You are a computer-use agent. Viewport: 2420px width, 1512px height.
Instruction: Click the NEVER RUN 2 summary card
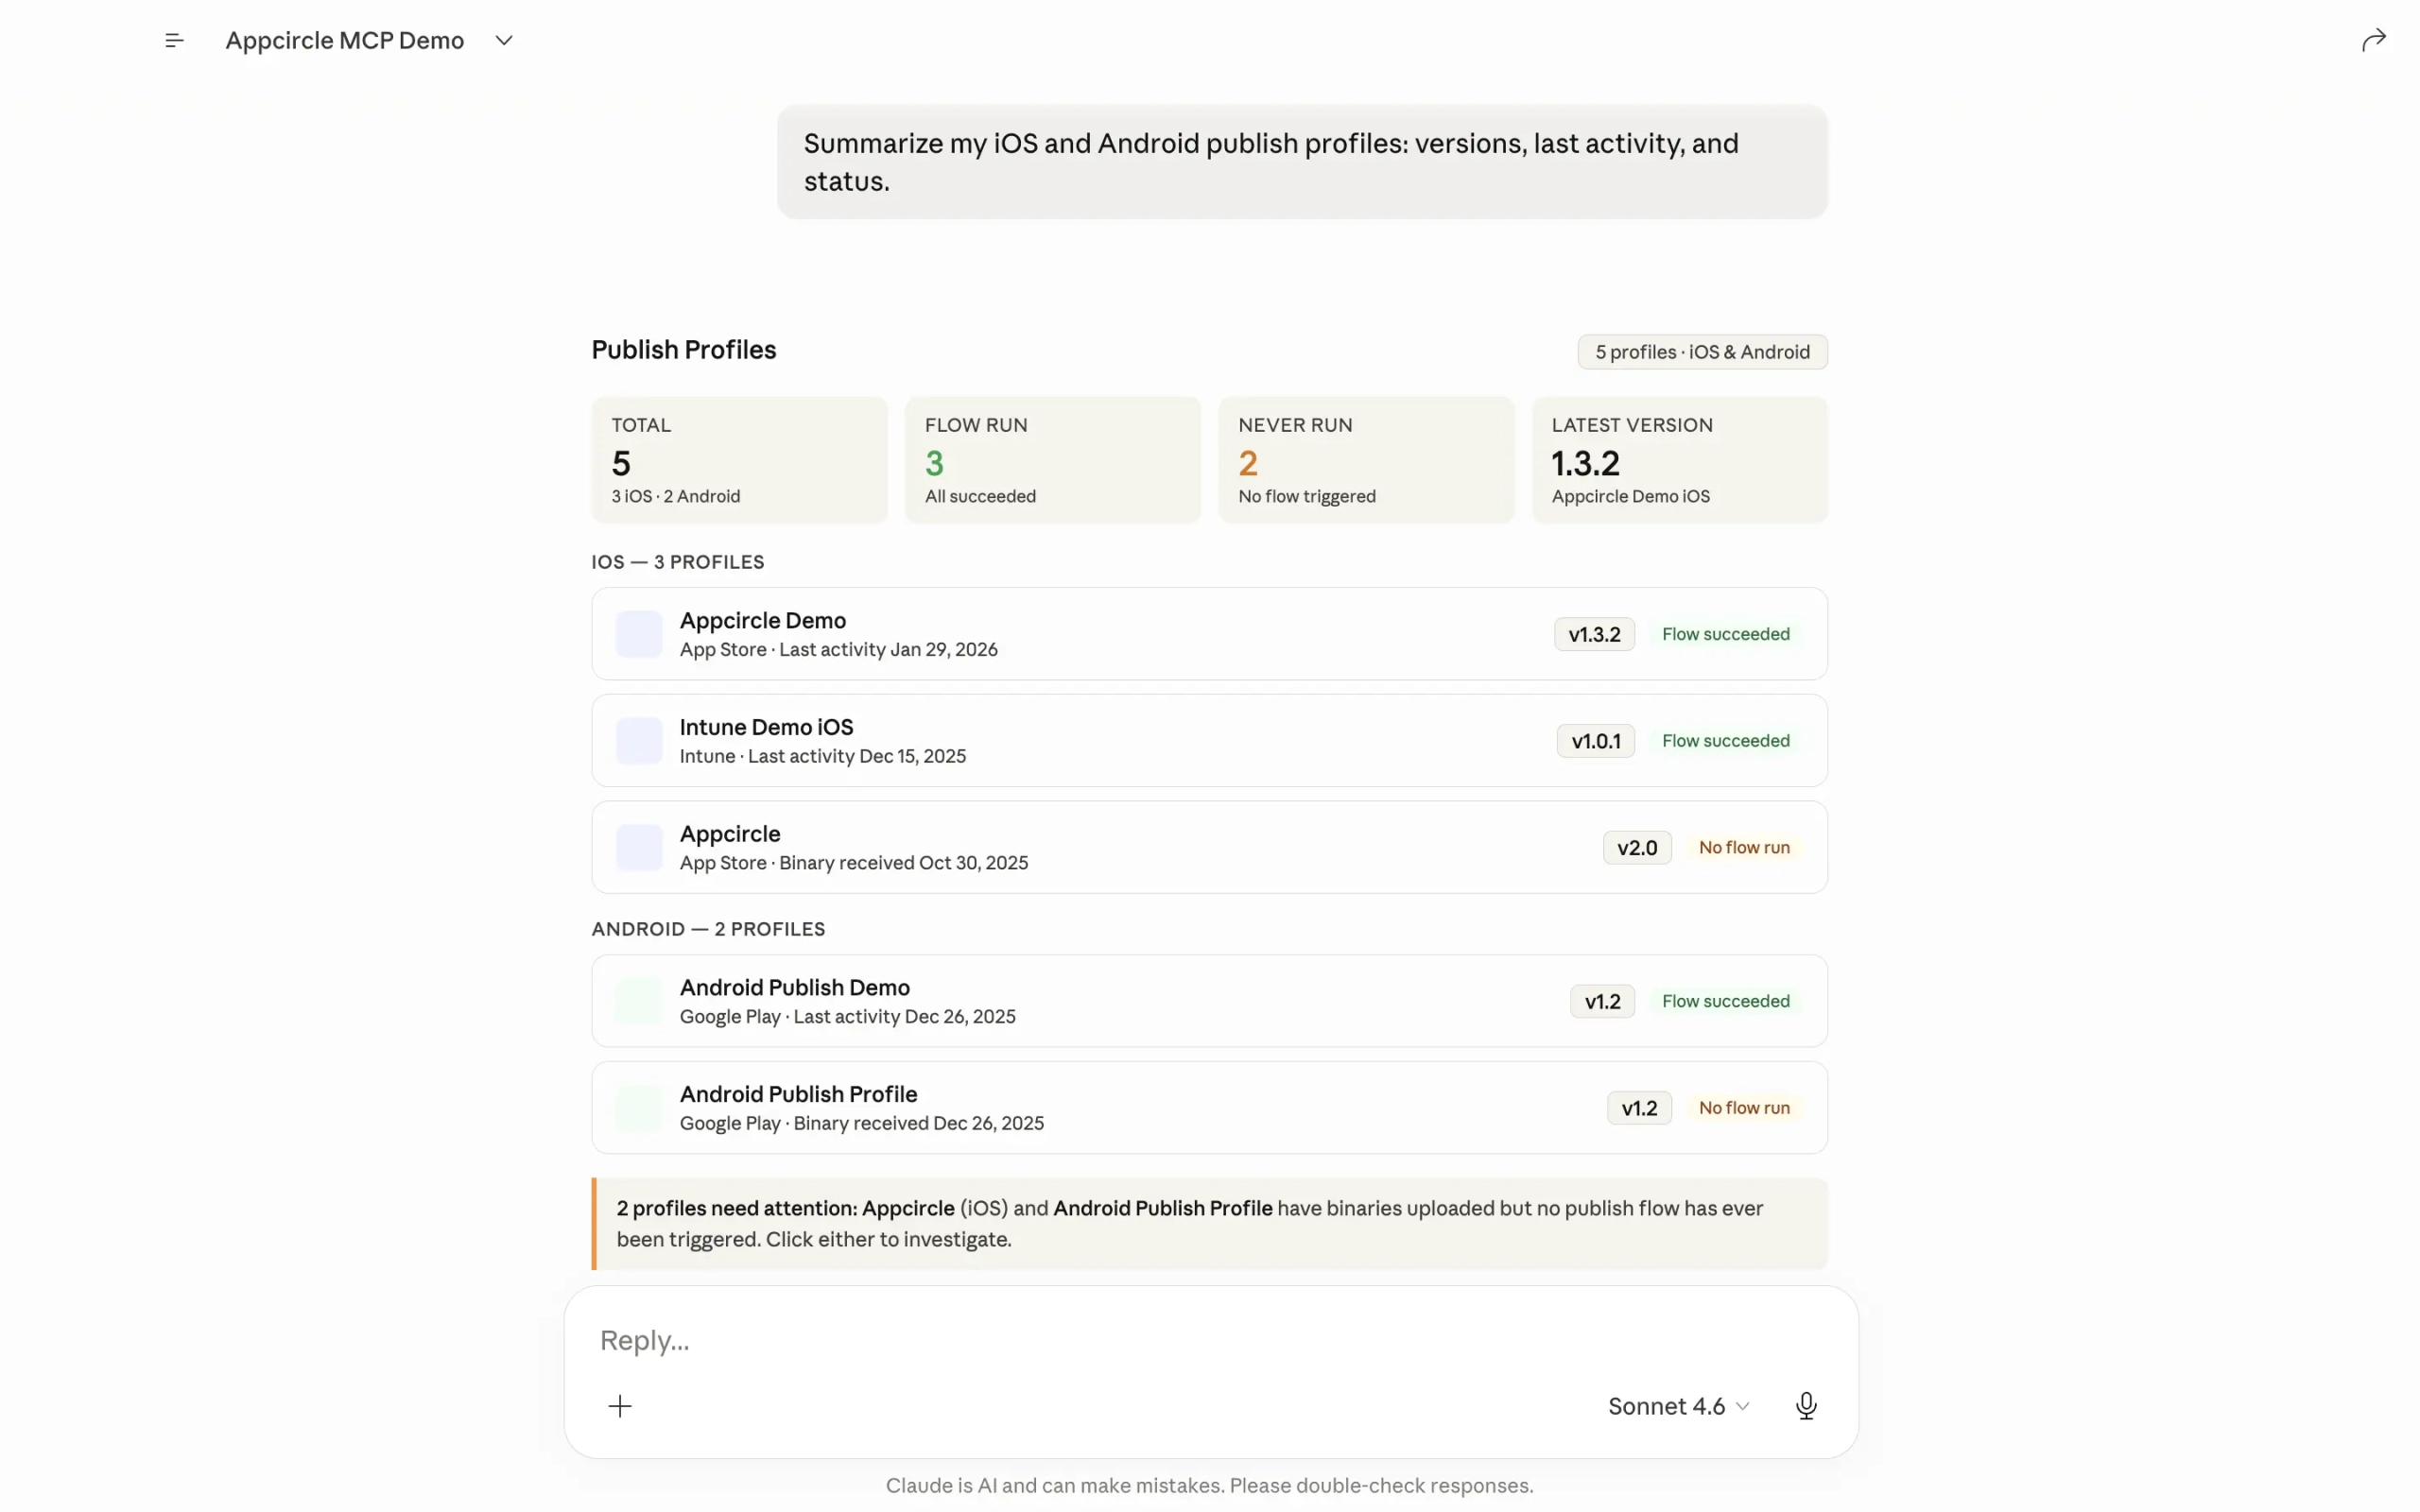click(x=1366, y=460)
